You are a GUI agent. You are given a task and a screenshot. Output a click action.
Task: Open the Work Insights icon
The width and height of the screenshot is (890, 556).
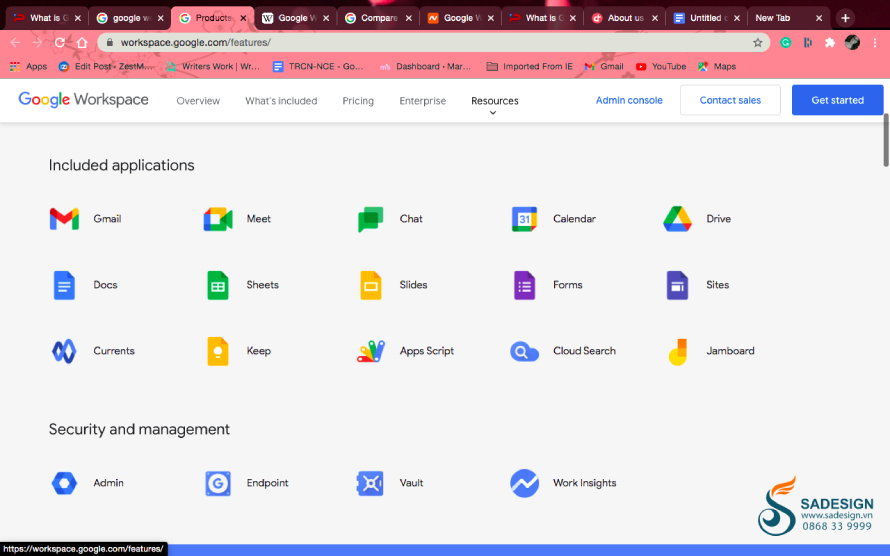click(x=524, y=483)
